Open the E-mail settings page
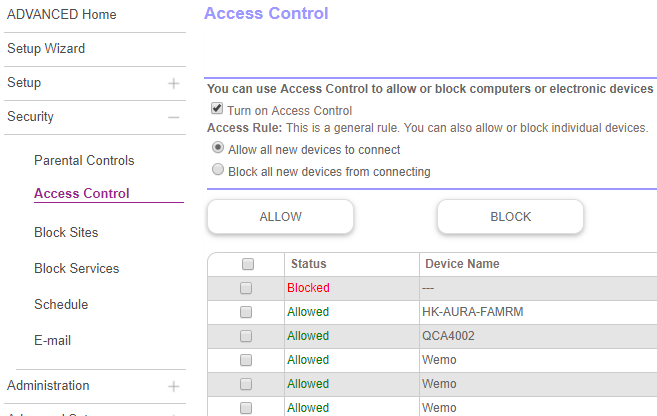 coord(52,341)
